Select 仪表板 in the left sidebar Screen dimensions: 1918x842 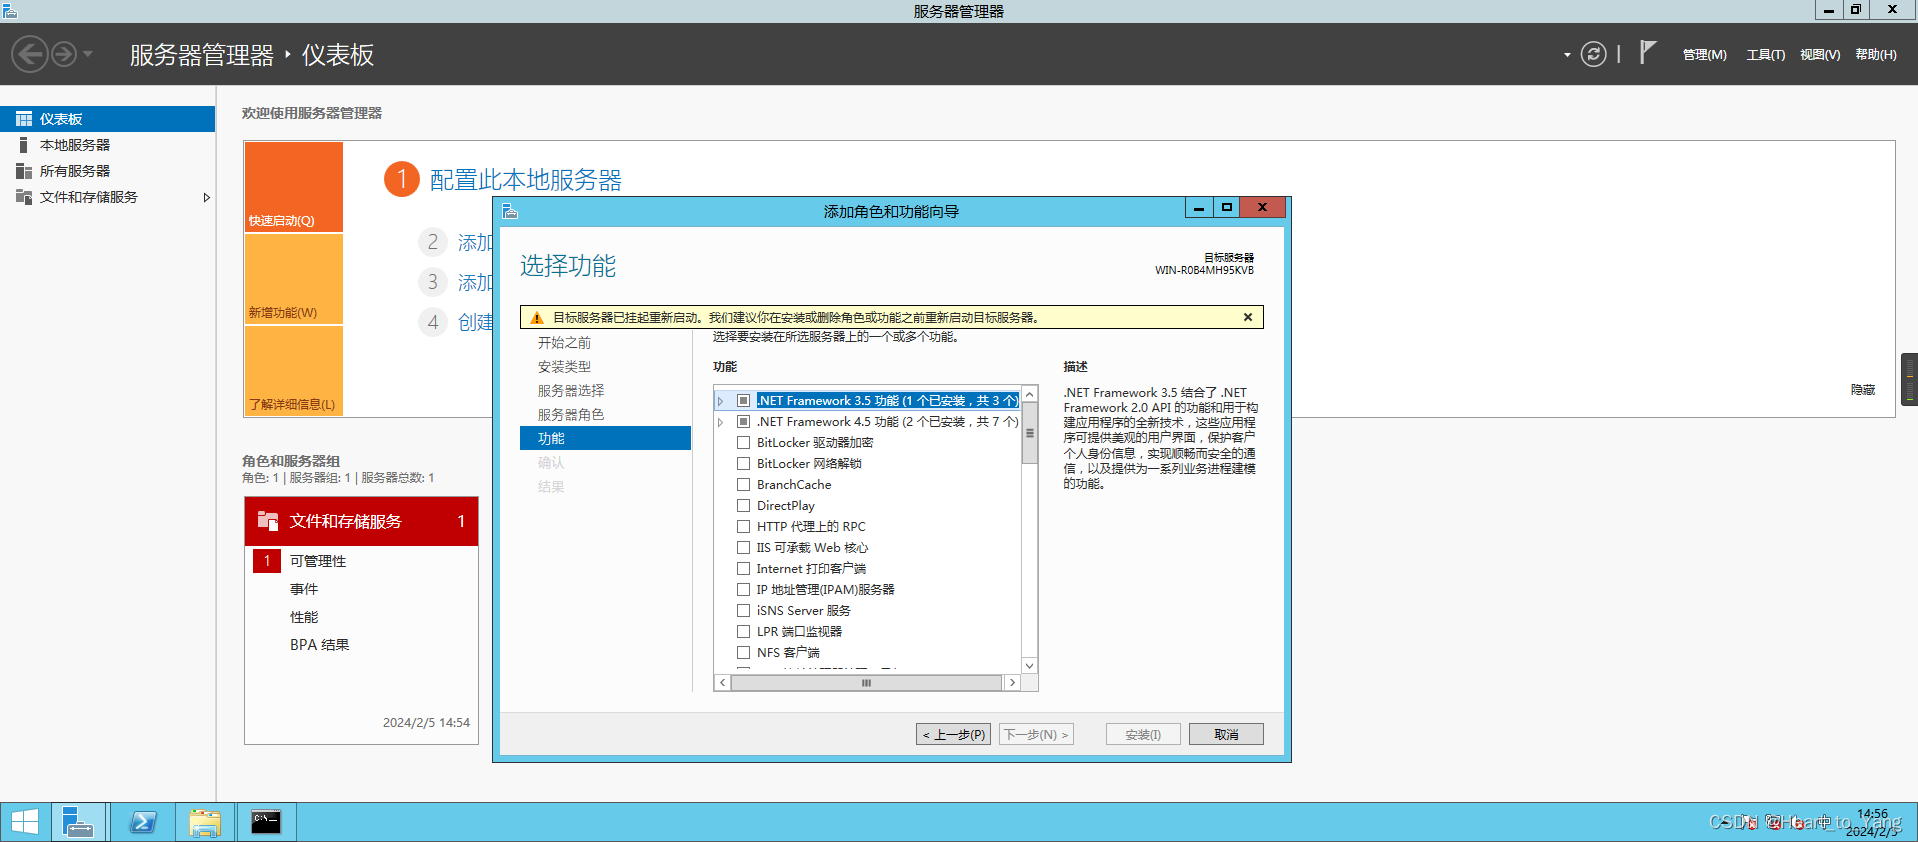pyautogui.click(x=107, y=119)
